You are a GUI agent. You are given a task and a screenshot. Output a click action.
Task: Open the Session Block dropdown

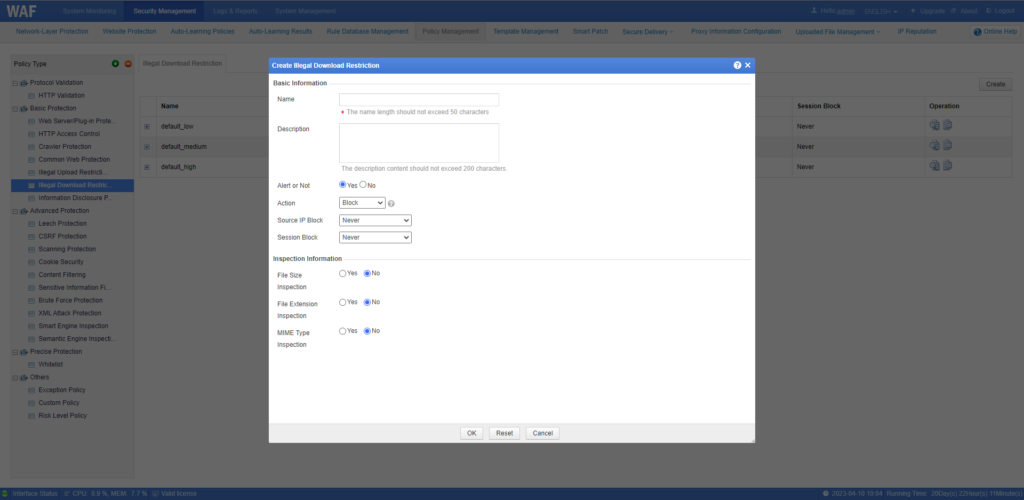pos(376,238)
